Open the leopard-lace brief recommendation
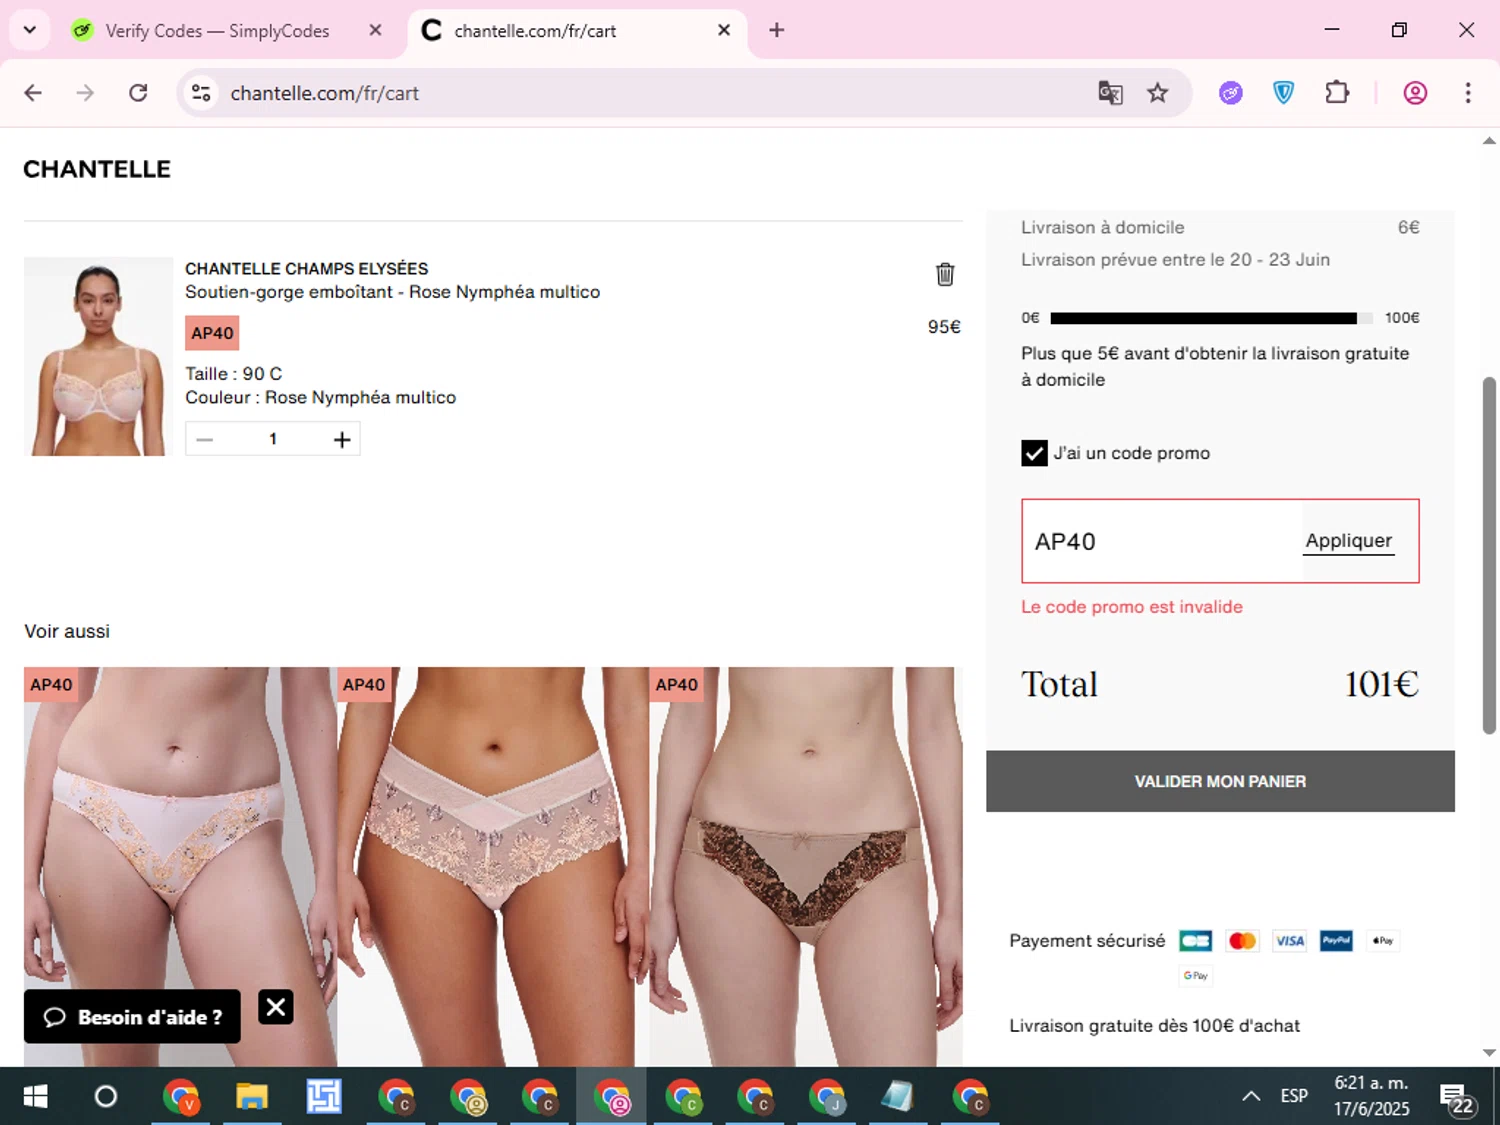The image size is (1500, 1125). pos(806,866)
